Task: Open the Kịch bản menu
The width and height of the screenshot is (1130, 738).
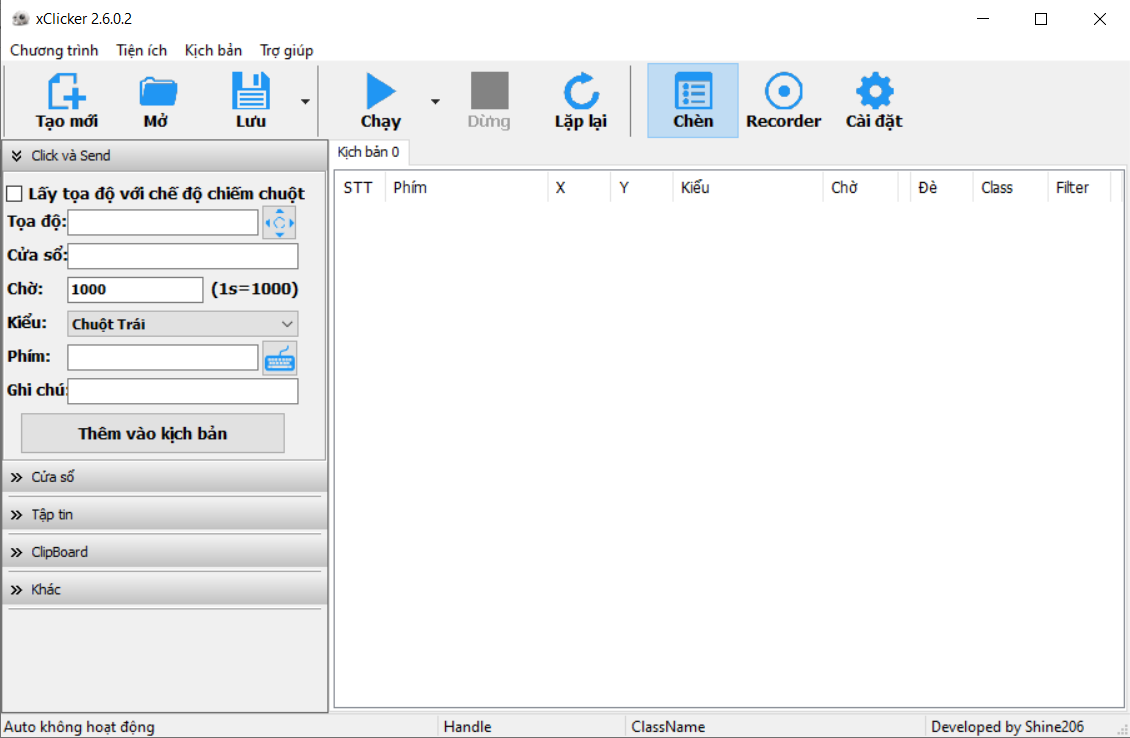Action: (x=213, y=50)
